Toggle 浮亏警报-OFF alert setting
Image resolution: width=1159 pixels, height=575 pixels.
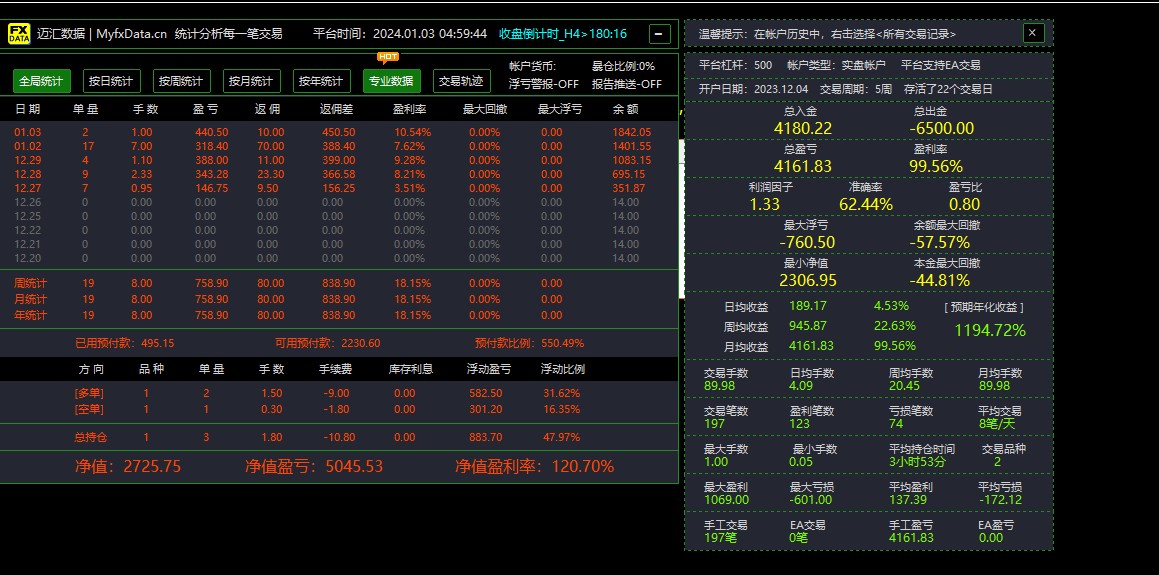(x=544, y=84)
